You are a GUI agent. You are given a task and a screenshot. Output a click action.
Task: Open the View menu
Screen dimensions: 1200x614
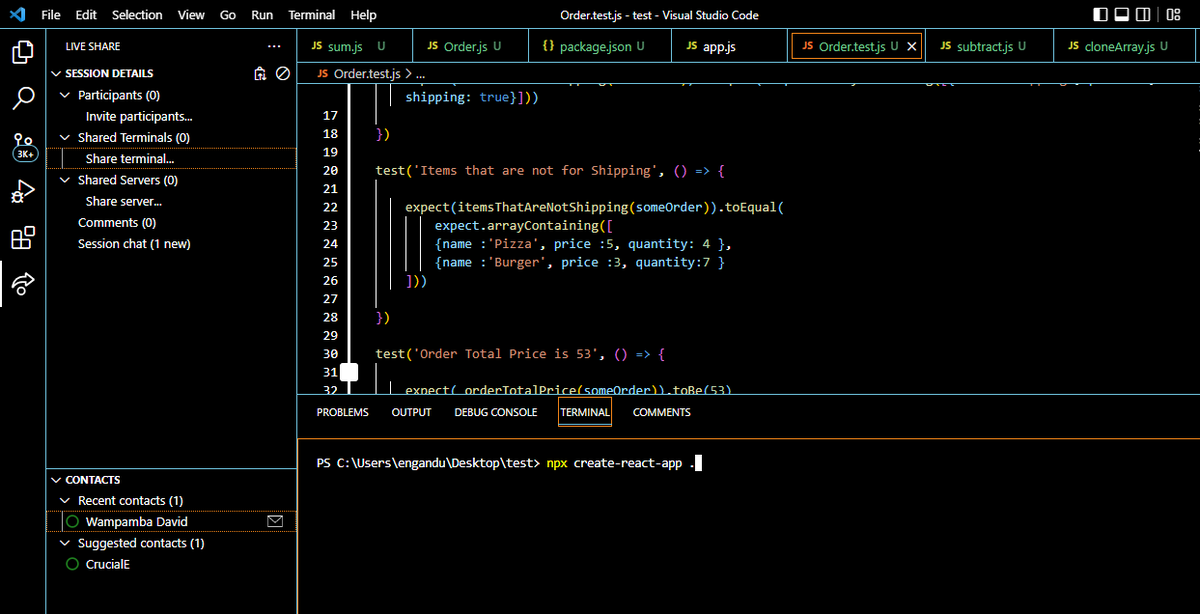[x=191, y=15]
